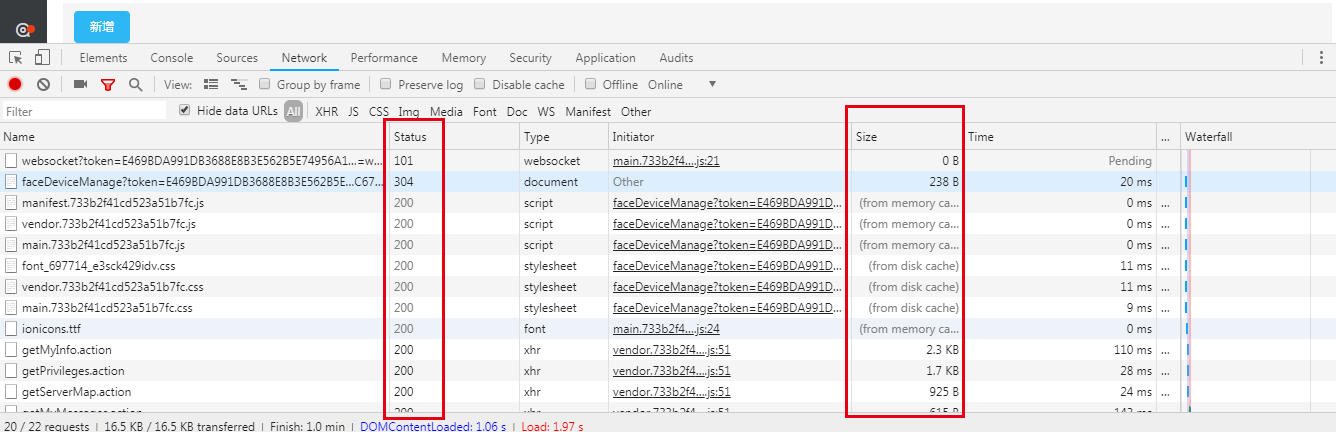Screen dimensions: 1336x432
Task: Open the Online throttling dropdown
Action: [x=682, y=85]
